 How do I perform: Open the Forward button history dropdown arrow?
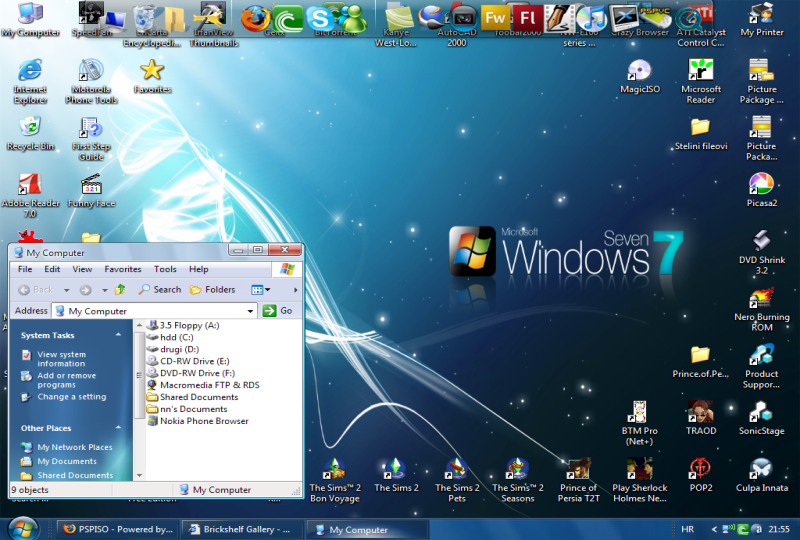tap(105, 290)
